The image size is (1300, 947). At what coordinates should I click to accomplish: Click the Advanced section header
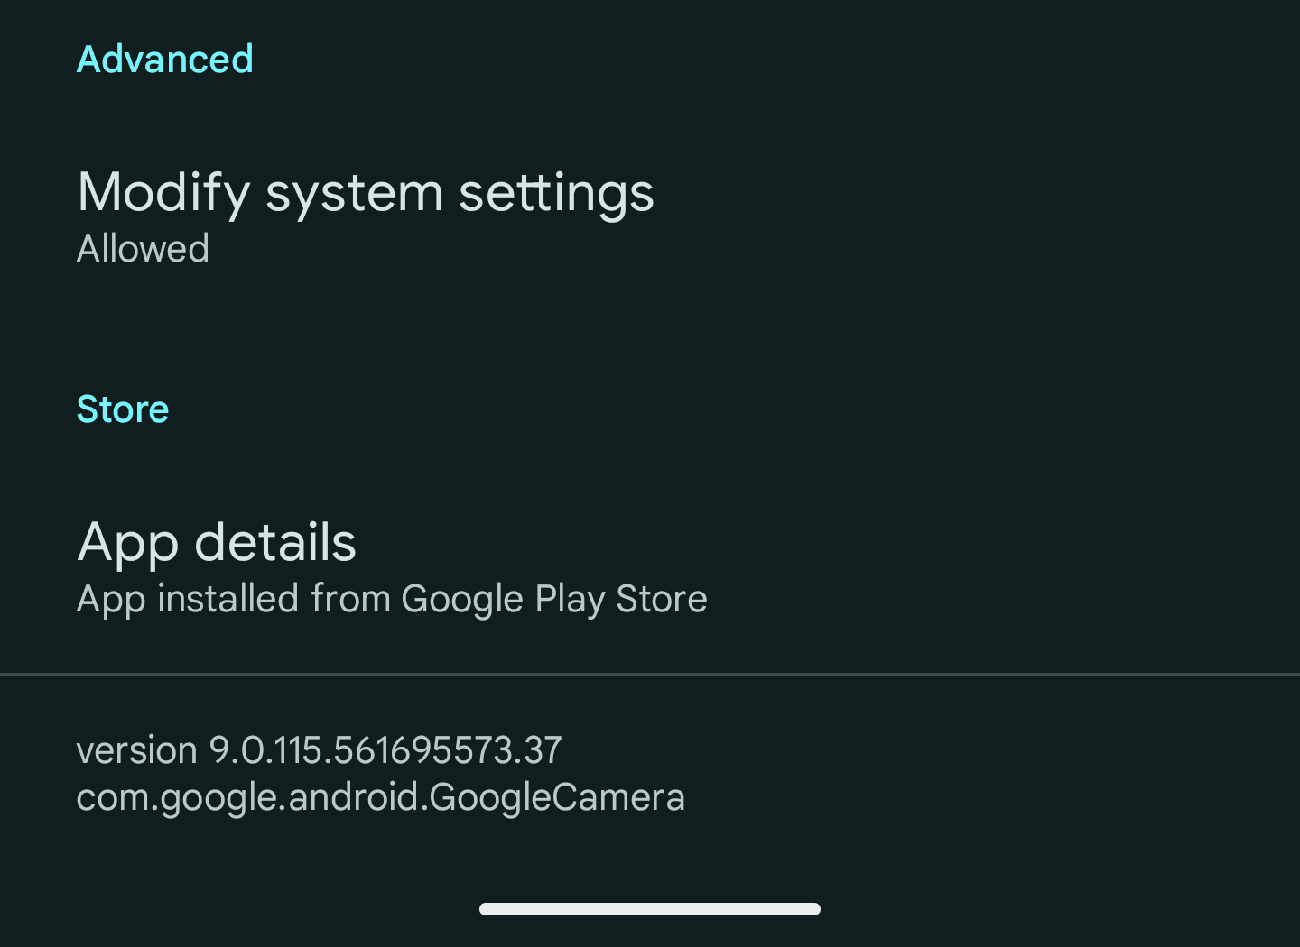click(165, 59)
